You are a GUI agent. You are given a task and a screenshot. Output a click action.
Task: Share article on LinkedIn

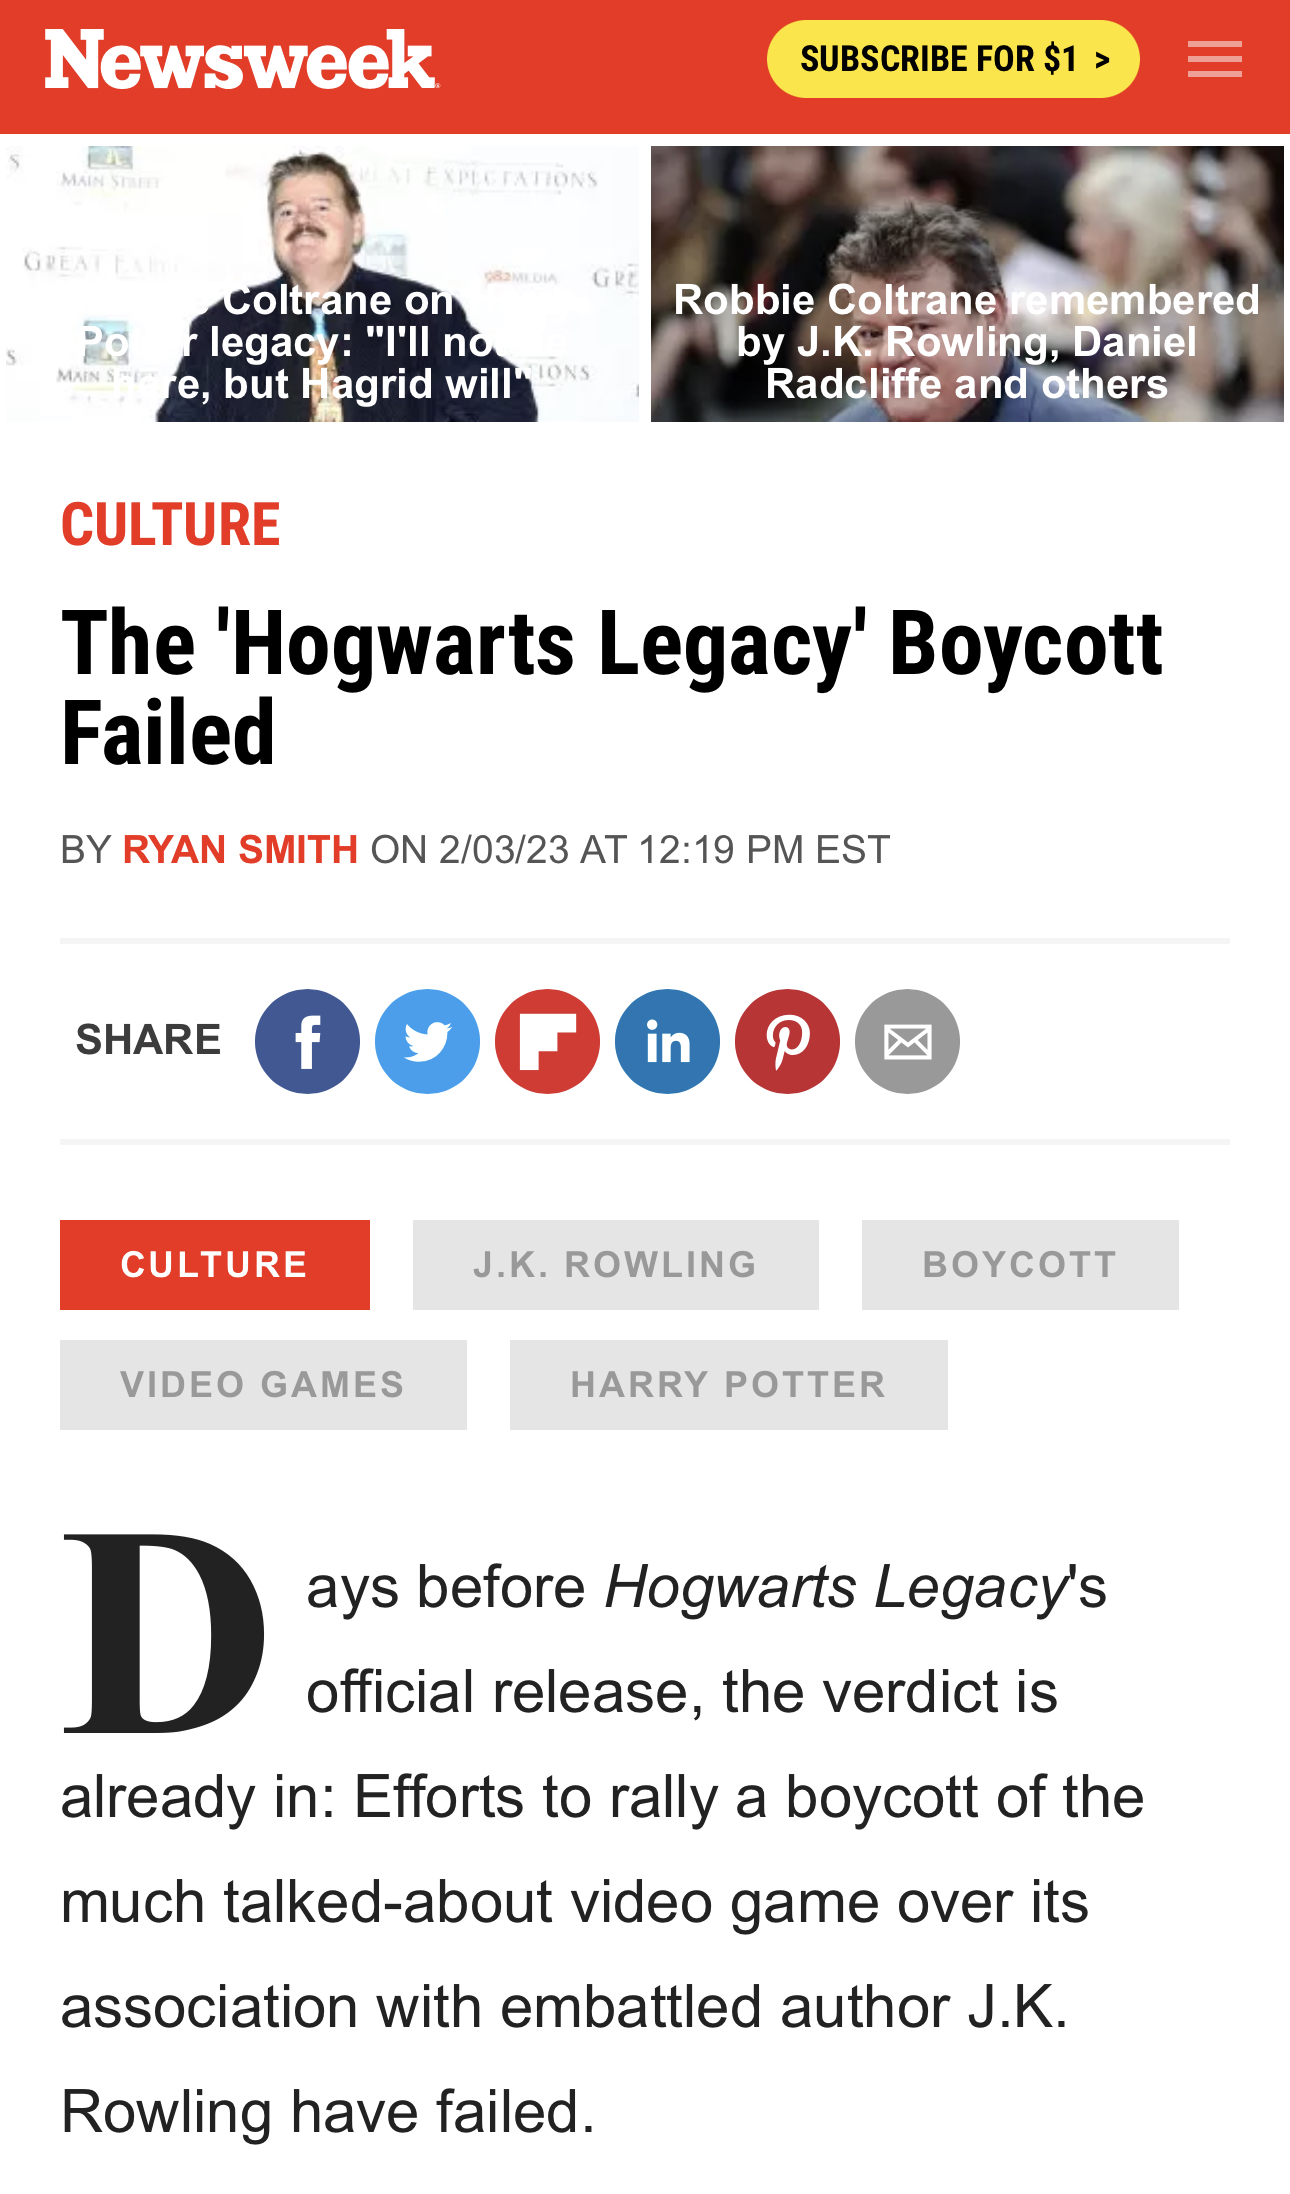(x=667, y=1041)
